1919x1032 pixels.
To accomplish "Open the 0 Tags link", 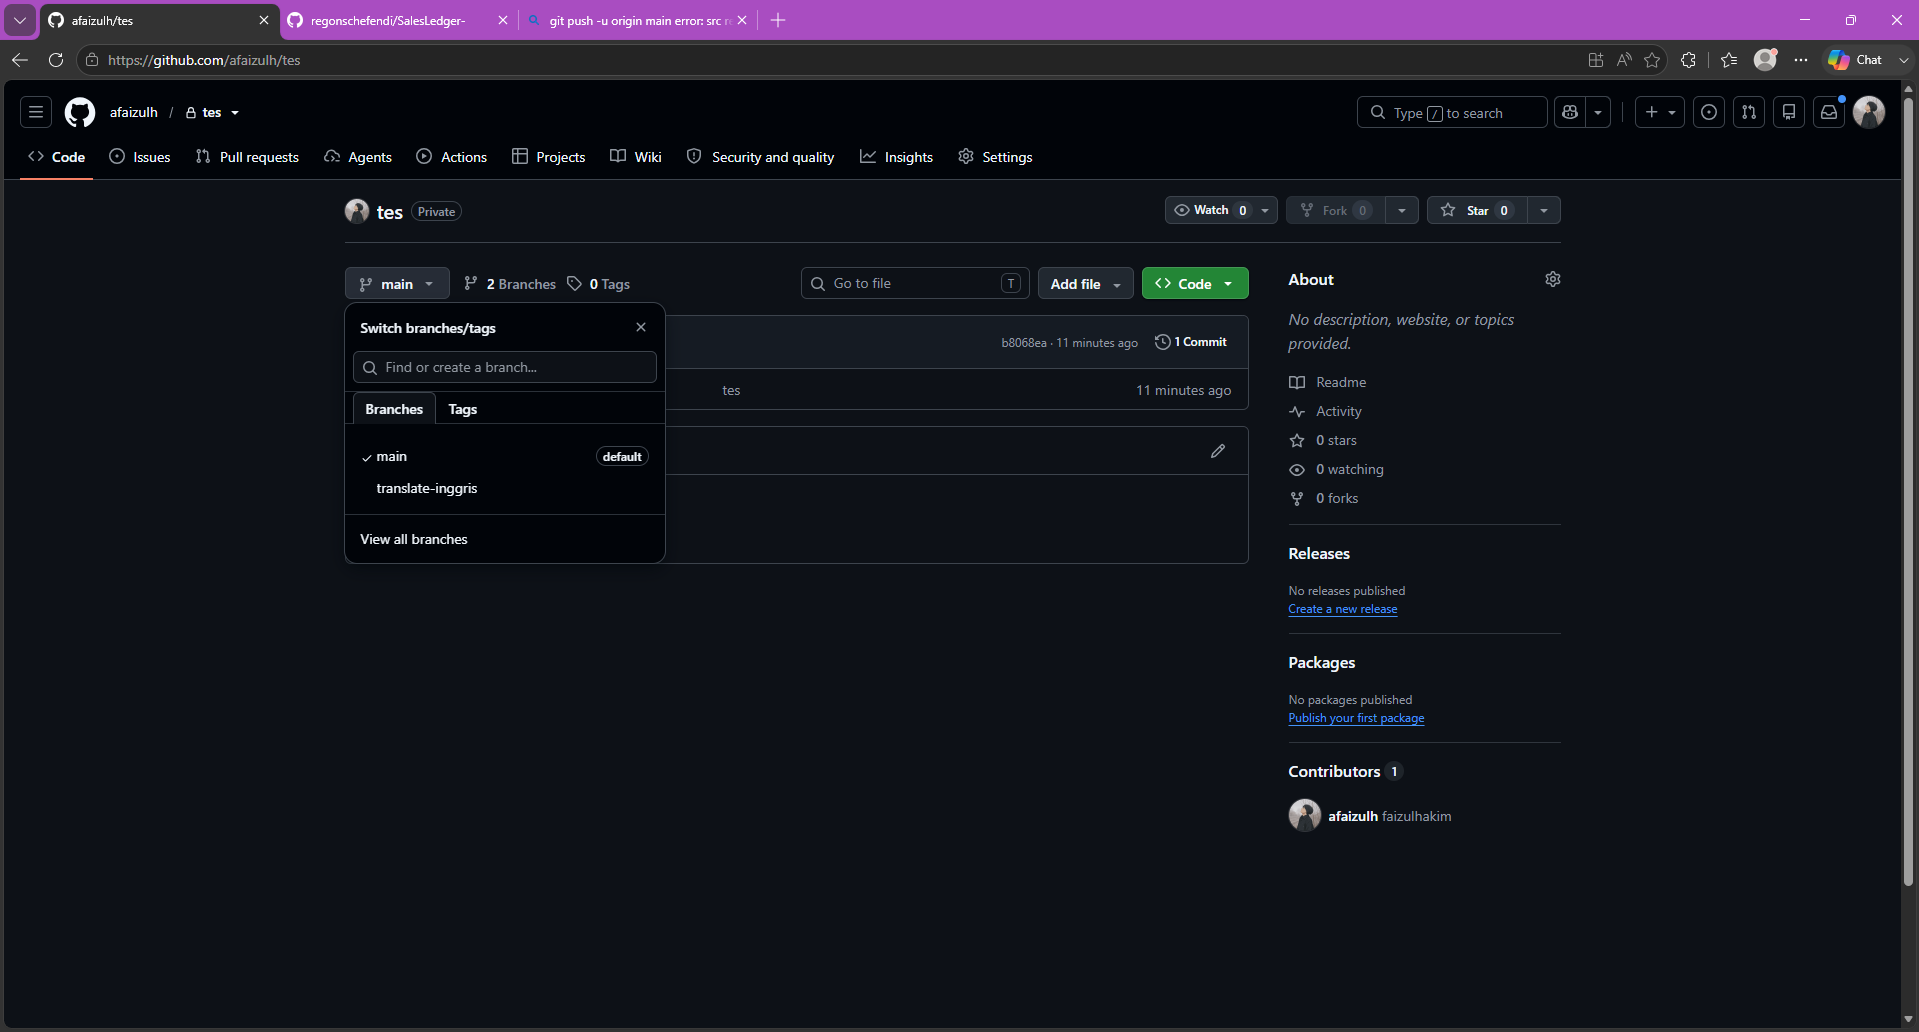I will point(598,284).
